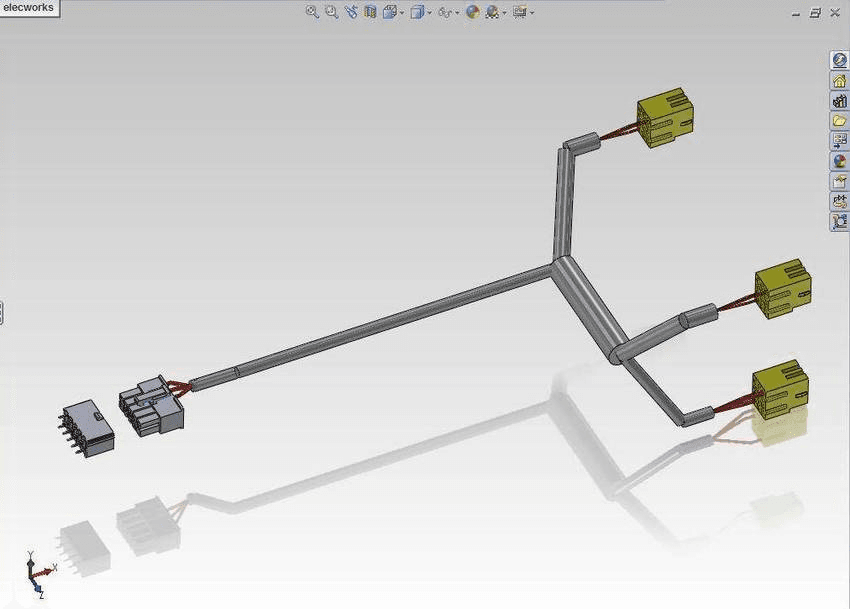Open the Appearances sphere tab in task pane
The height and width of the screenshot is (609, 850).
pyautogui.click(x=839, y=160)
